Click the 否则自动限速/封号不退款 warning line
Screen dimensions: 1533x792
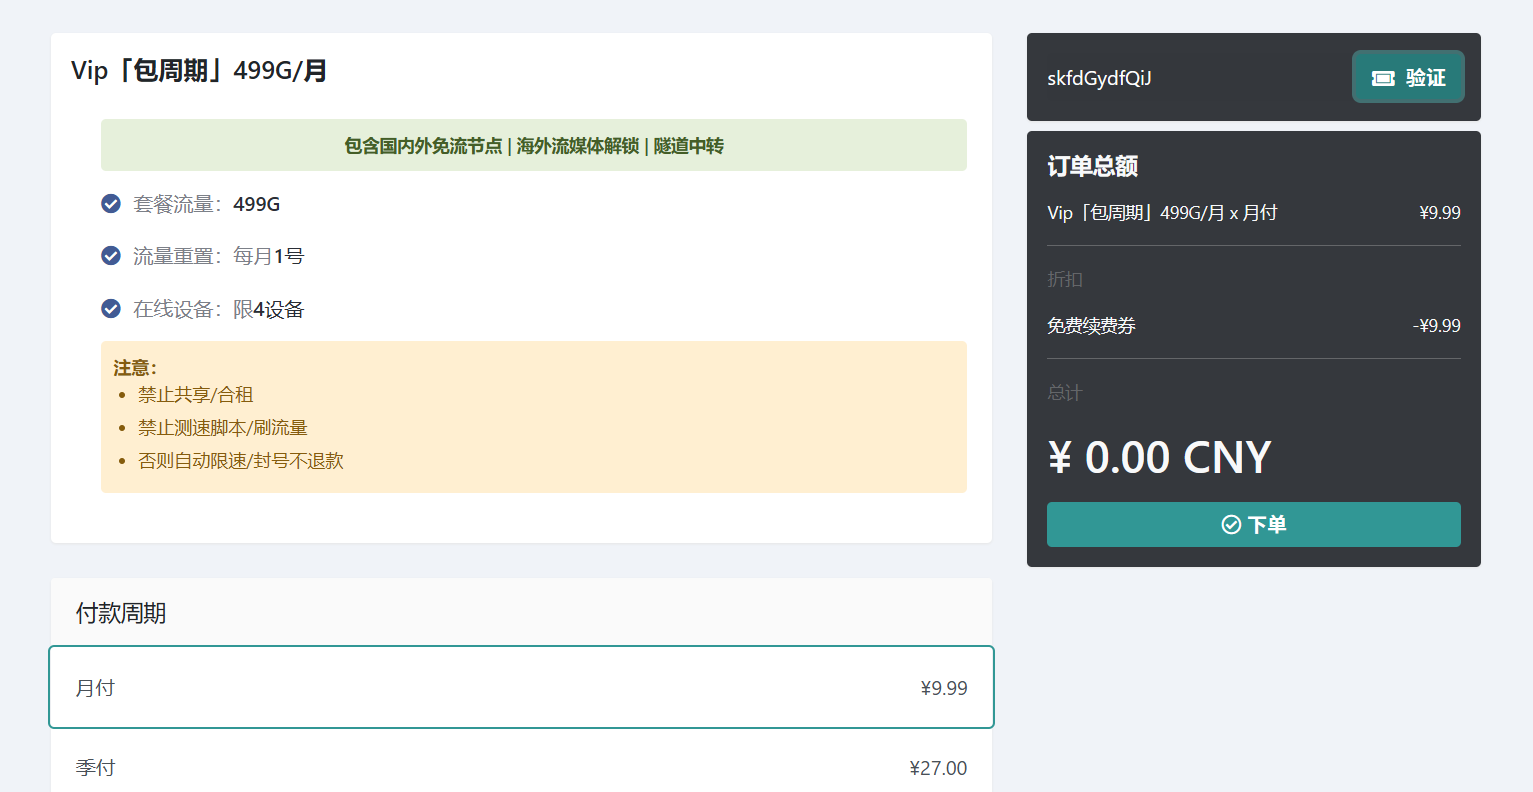click(240, 461)
